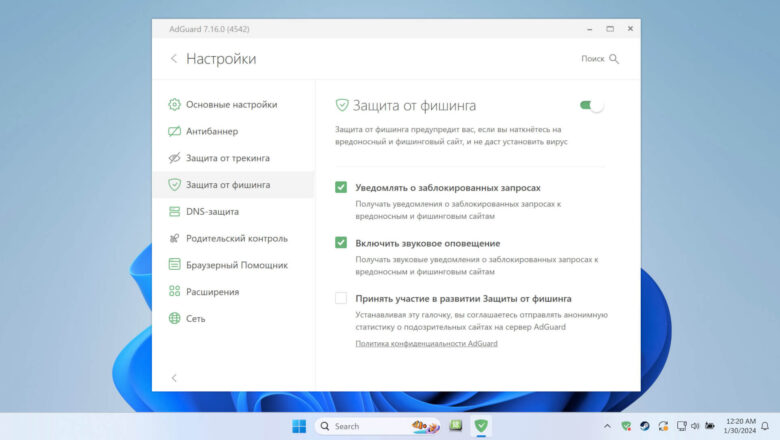
Task: Click the Поиск search label
Action: click(x=592, y=59)
